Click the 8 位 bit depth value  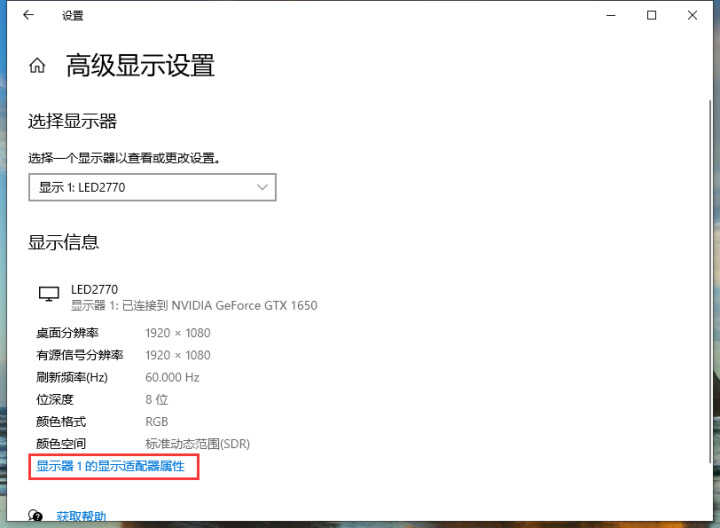point(157,399)
